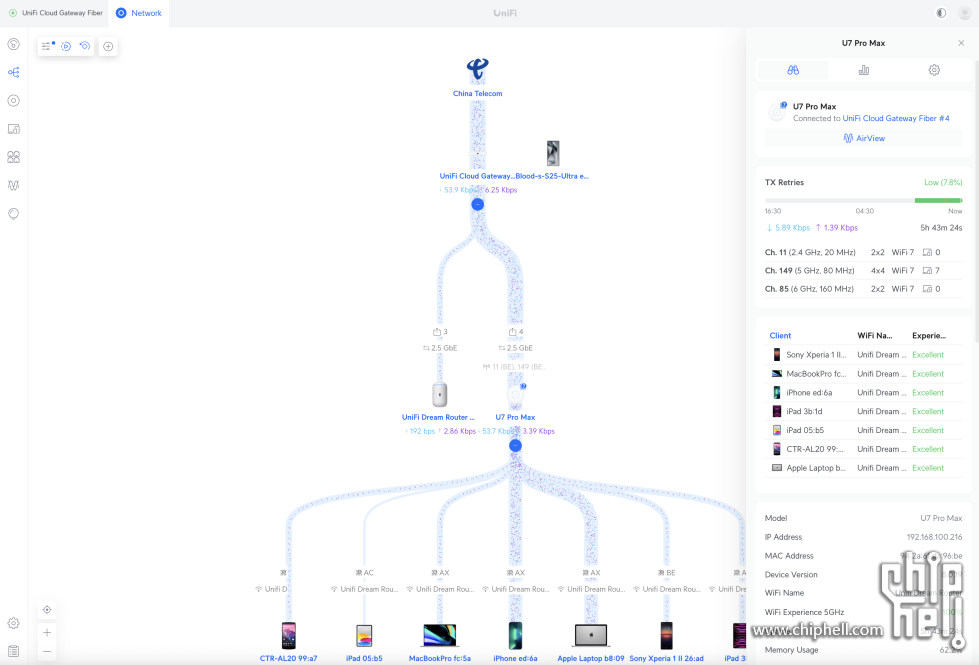Zoom out on the topology map
The image size is (979, 665).
click(x=47, y=651)
